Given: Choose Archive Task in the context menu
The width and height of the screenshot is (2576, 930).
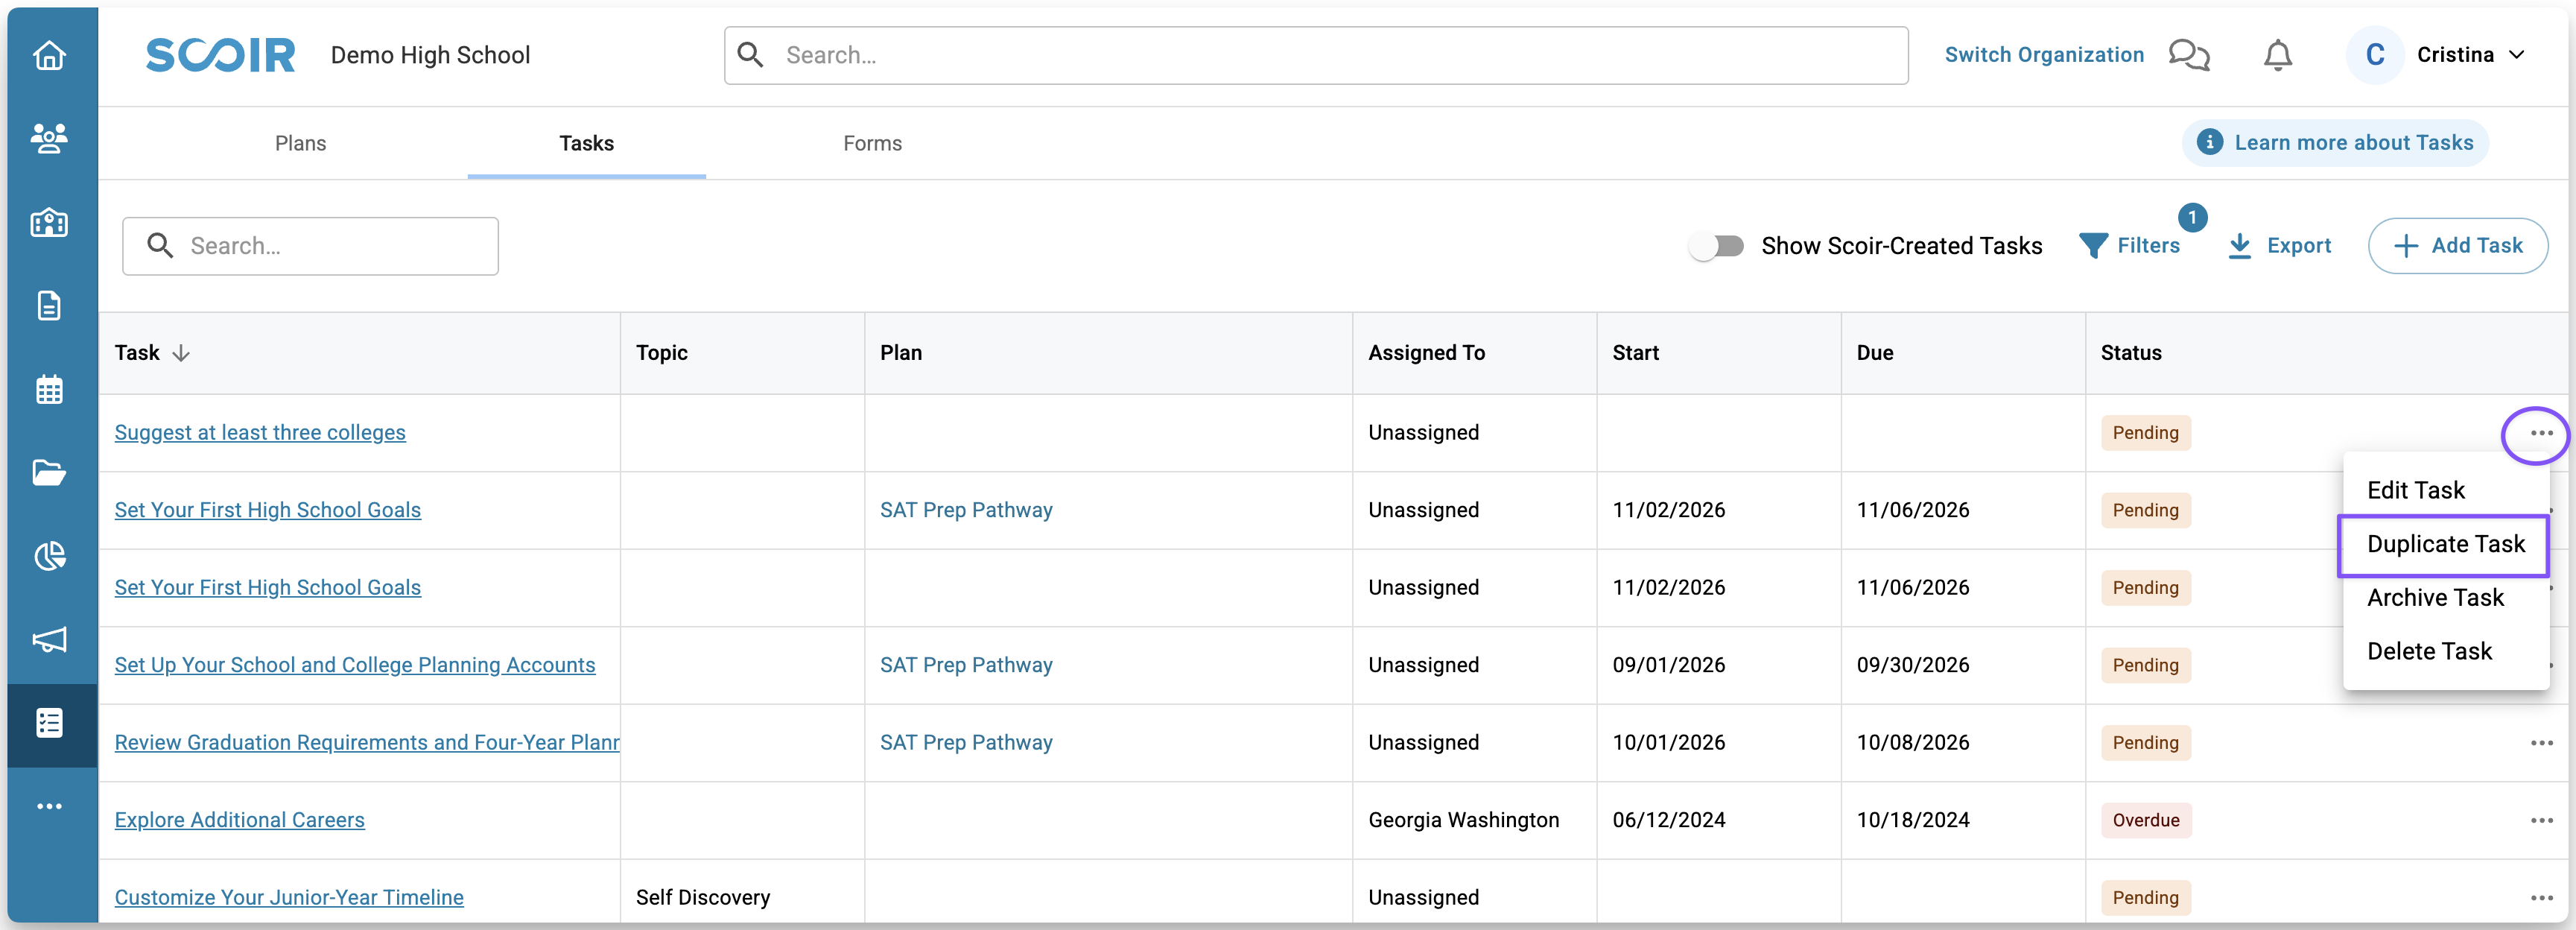Looking at the screenshot, I should coord(2434,598).
